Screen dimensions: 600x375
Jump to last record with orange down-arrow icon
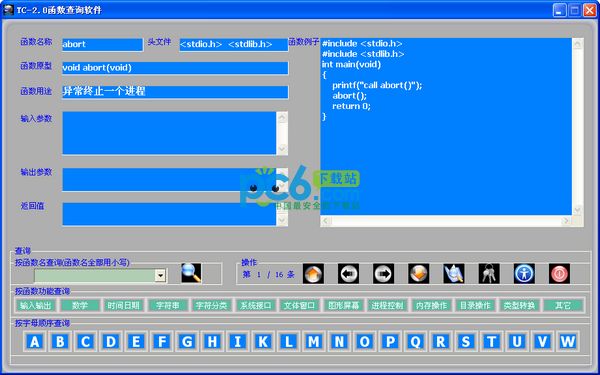point(419,274)
